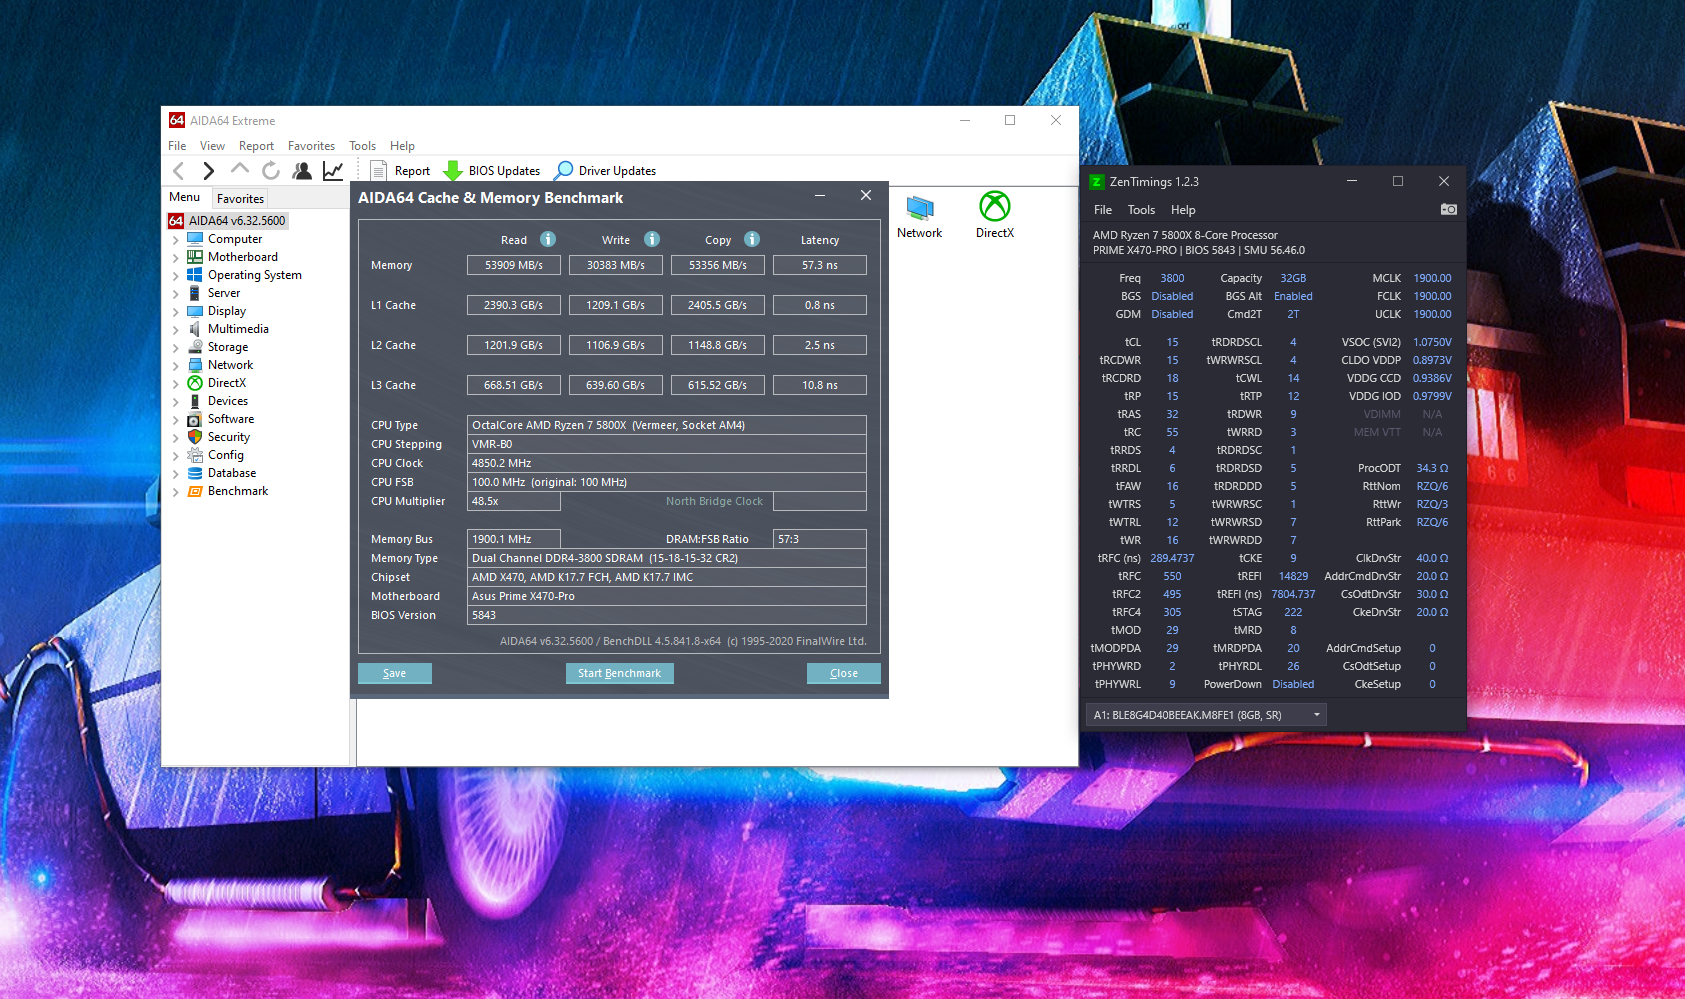Expand the Motherboard tree node
1685x999 pixels.
click(x=175, y=258)
